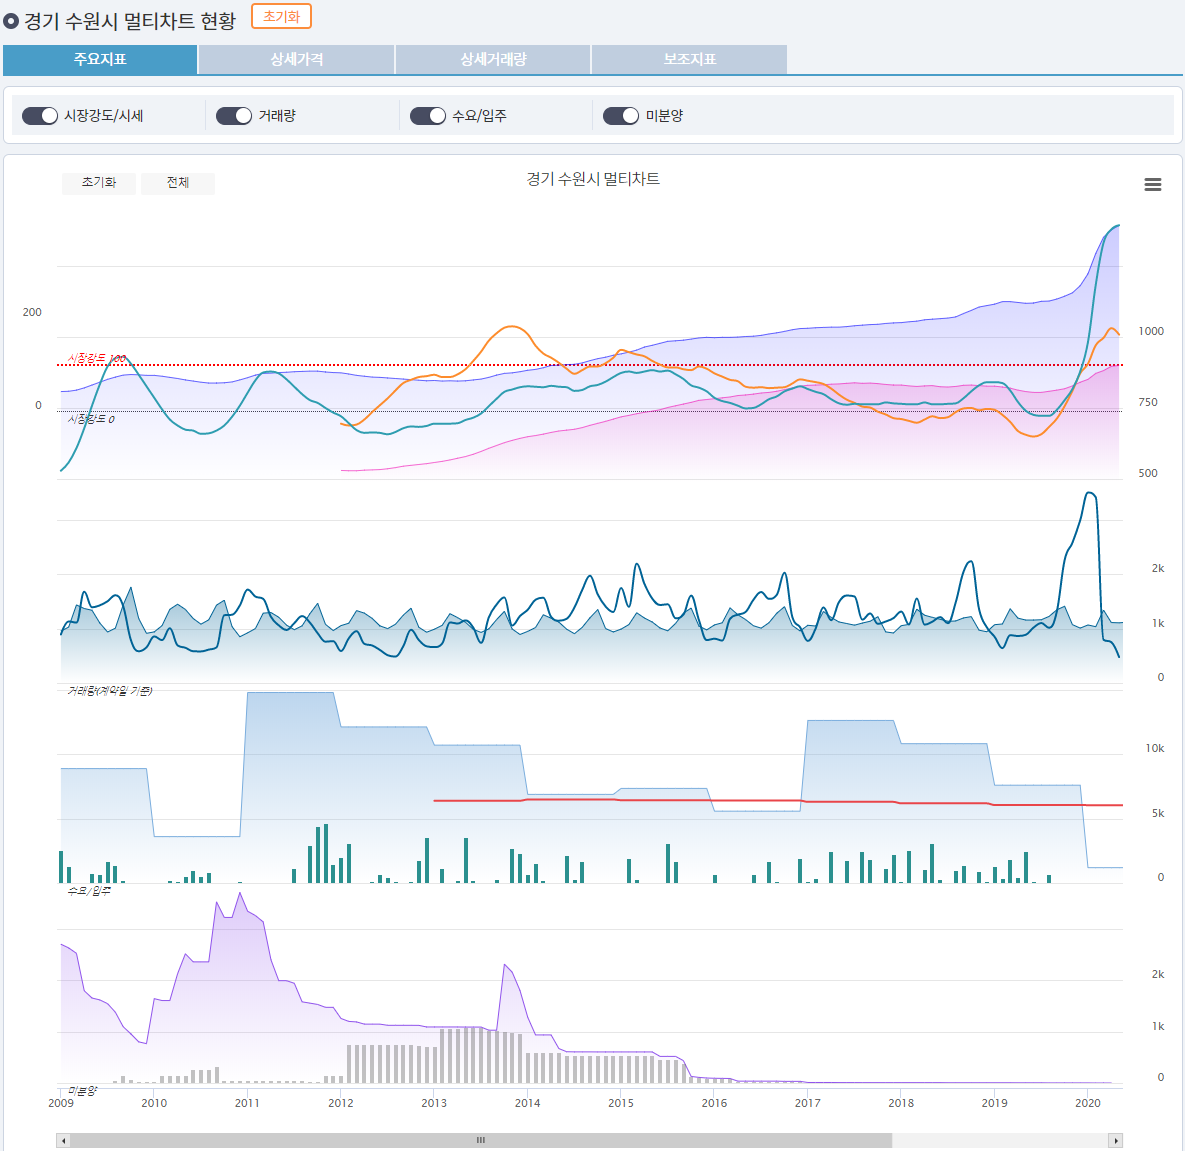Switch to the 상세가격 tab
1185x1151 pixels.
click(x=297, y=60)
